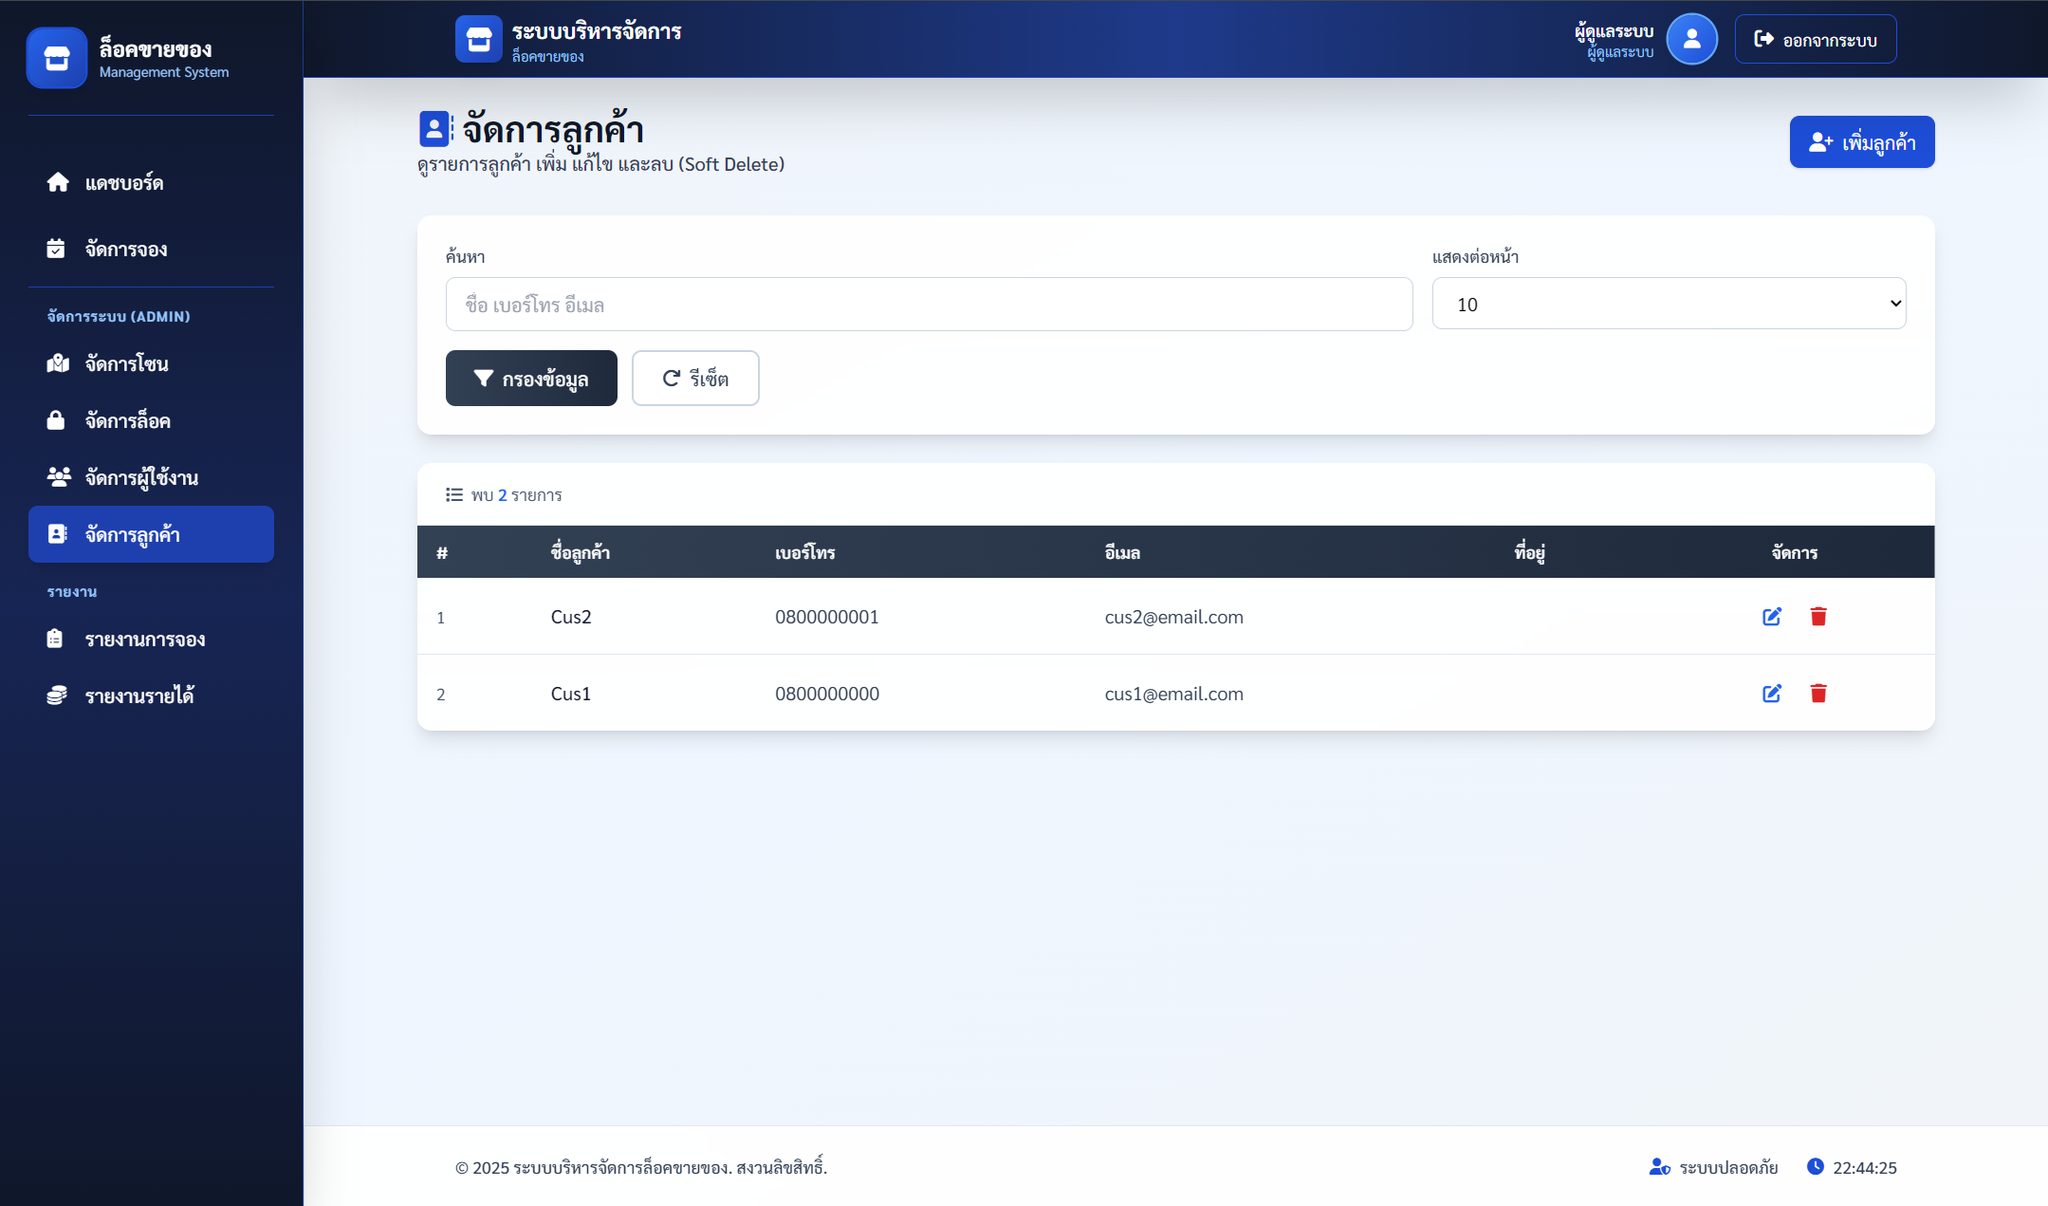This screenshot has height=1206, width=2048.
Task: Click the user avatar icon in header
Action: [1691, 39]
